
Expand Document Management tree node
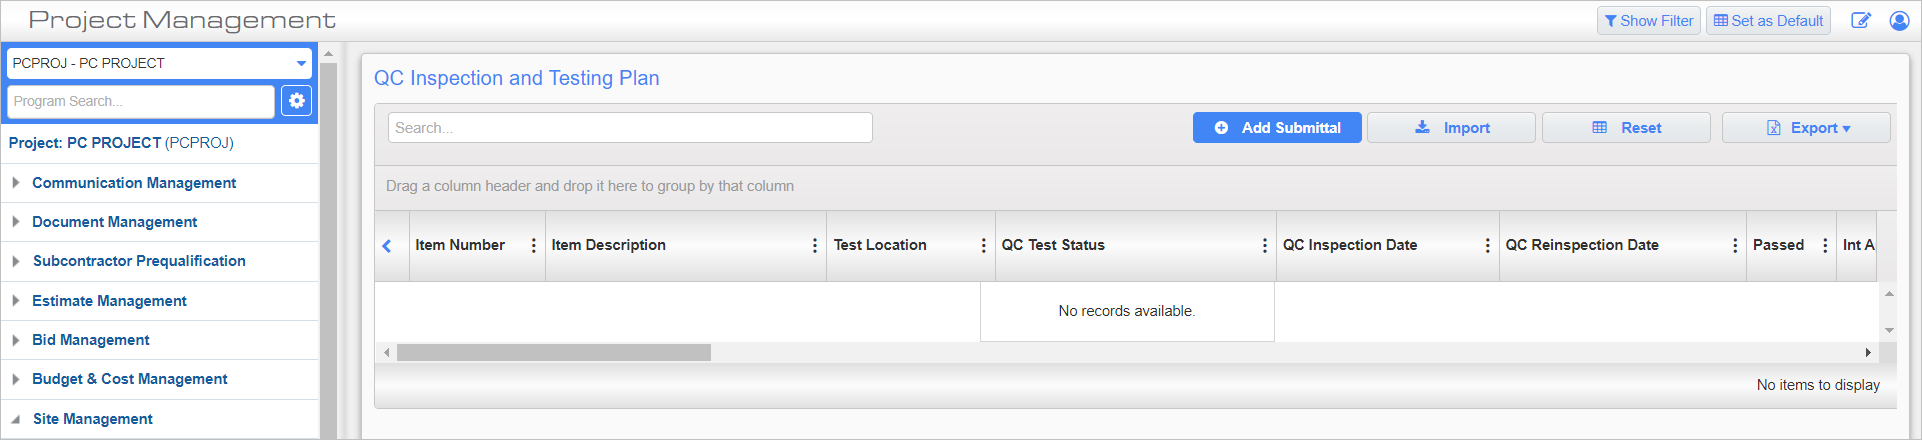tap(15, 222)
